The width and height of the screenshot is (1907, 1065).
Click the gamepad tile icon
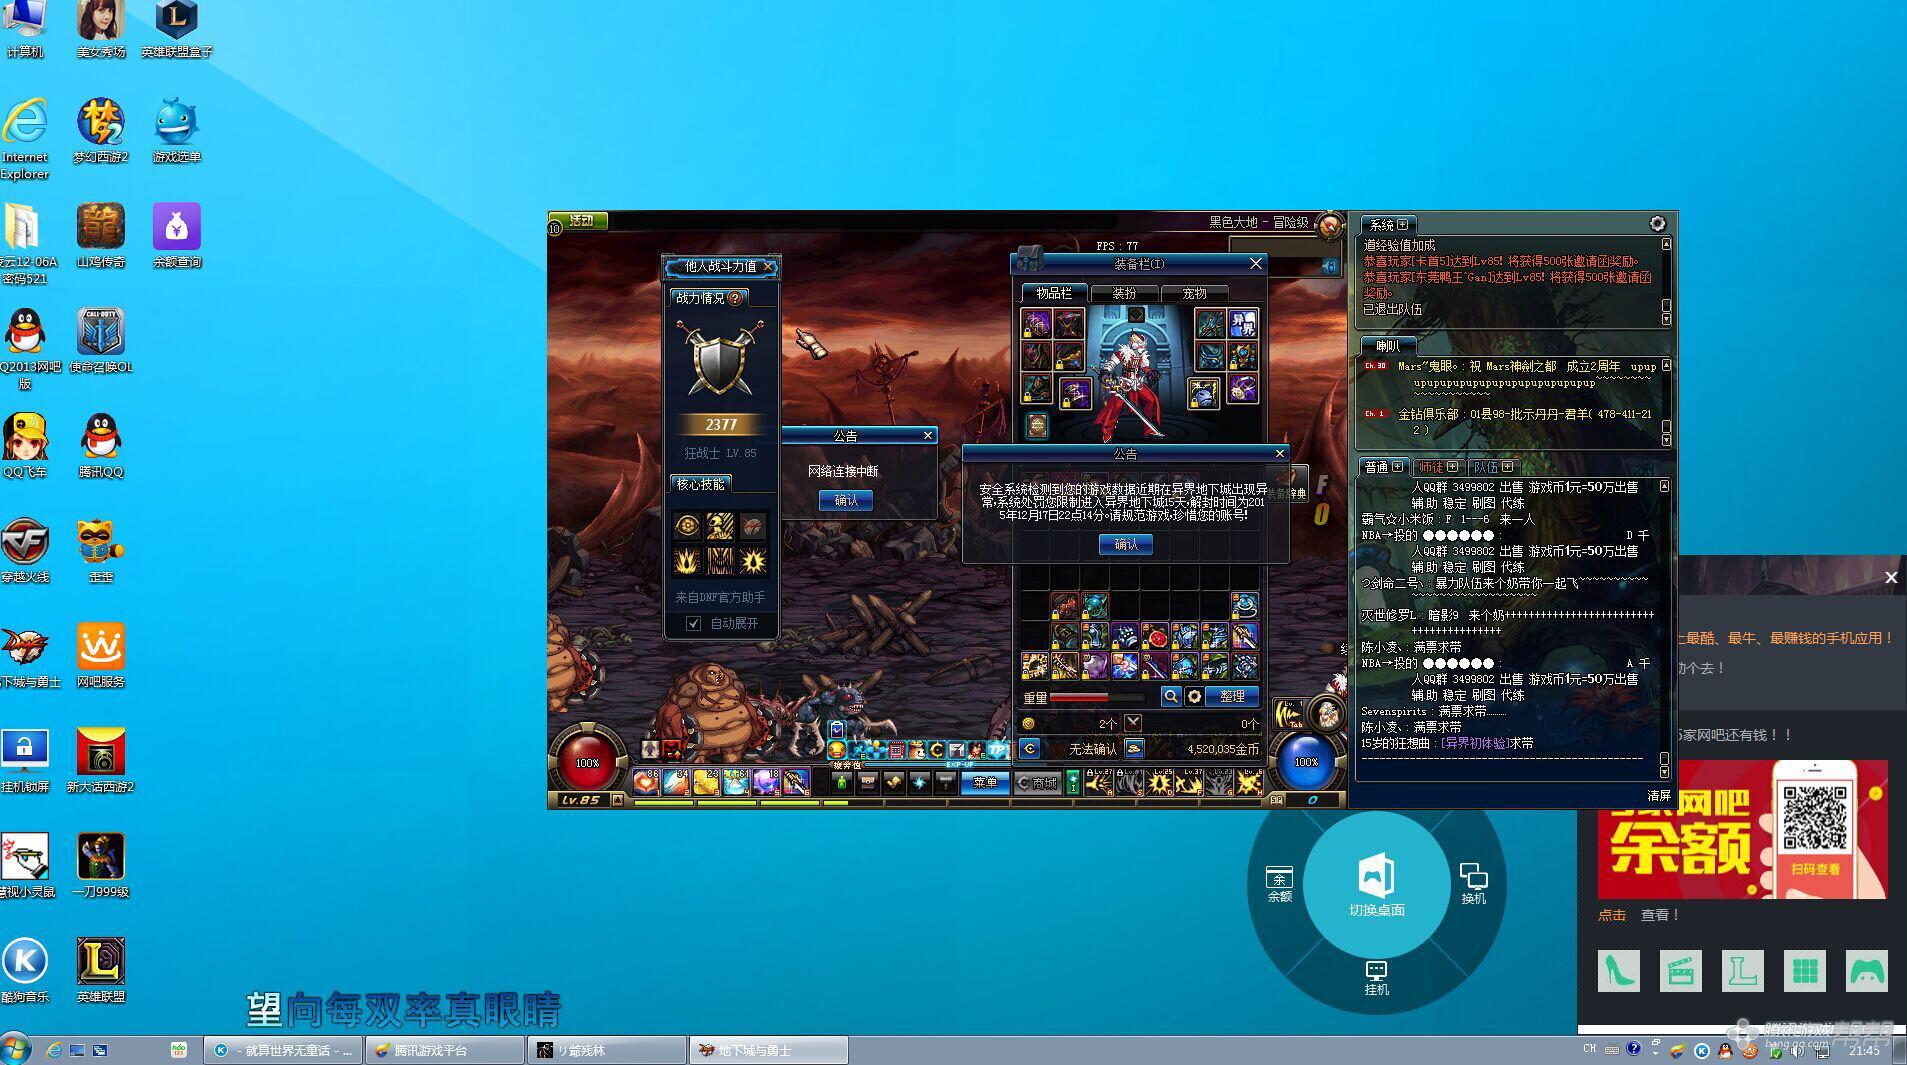click(1866, 970)
